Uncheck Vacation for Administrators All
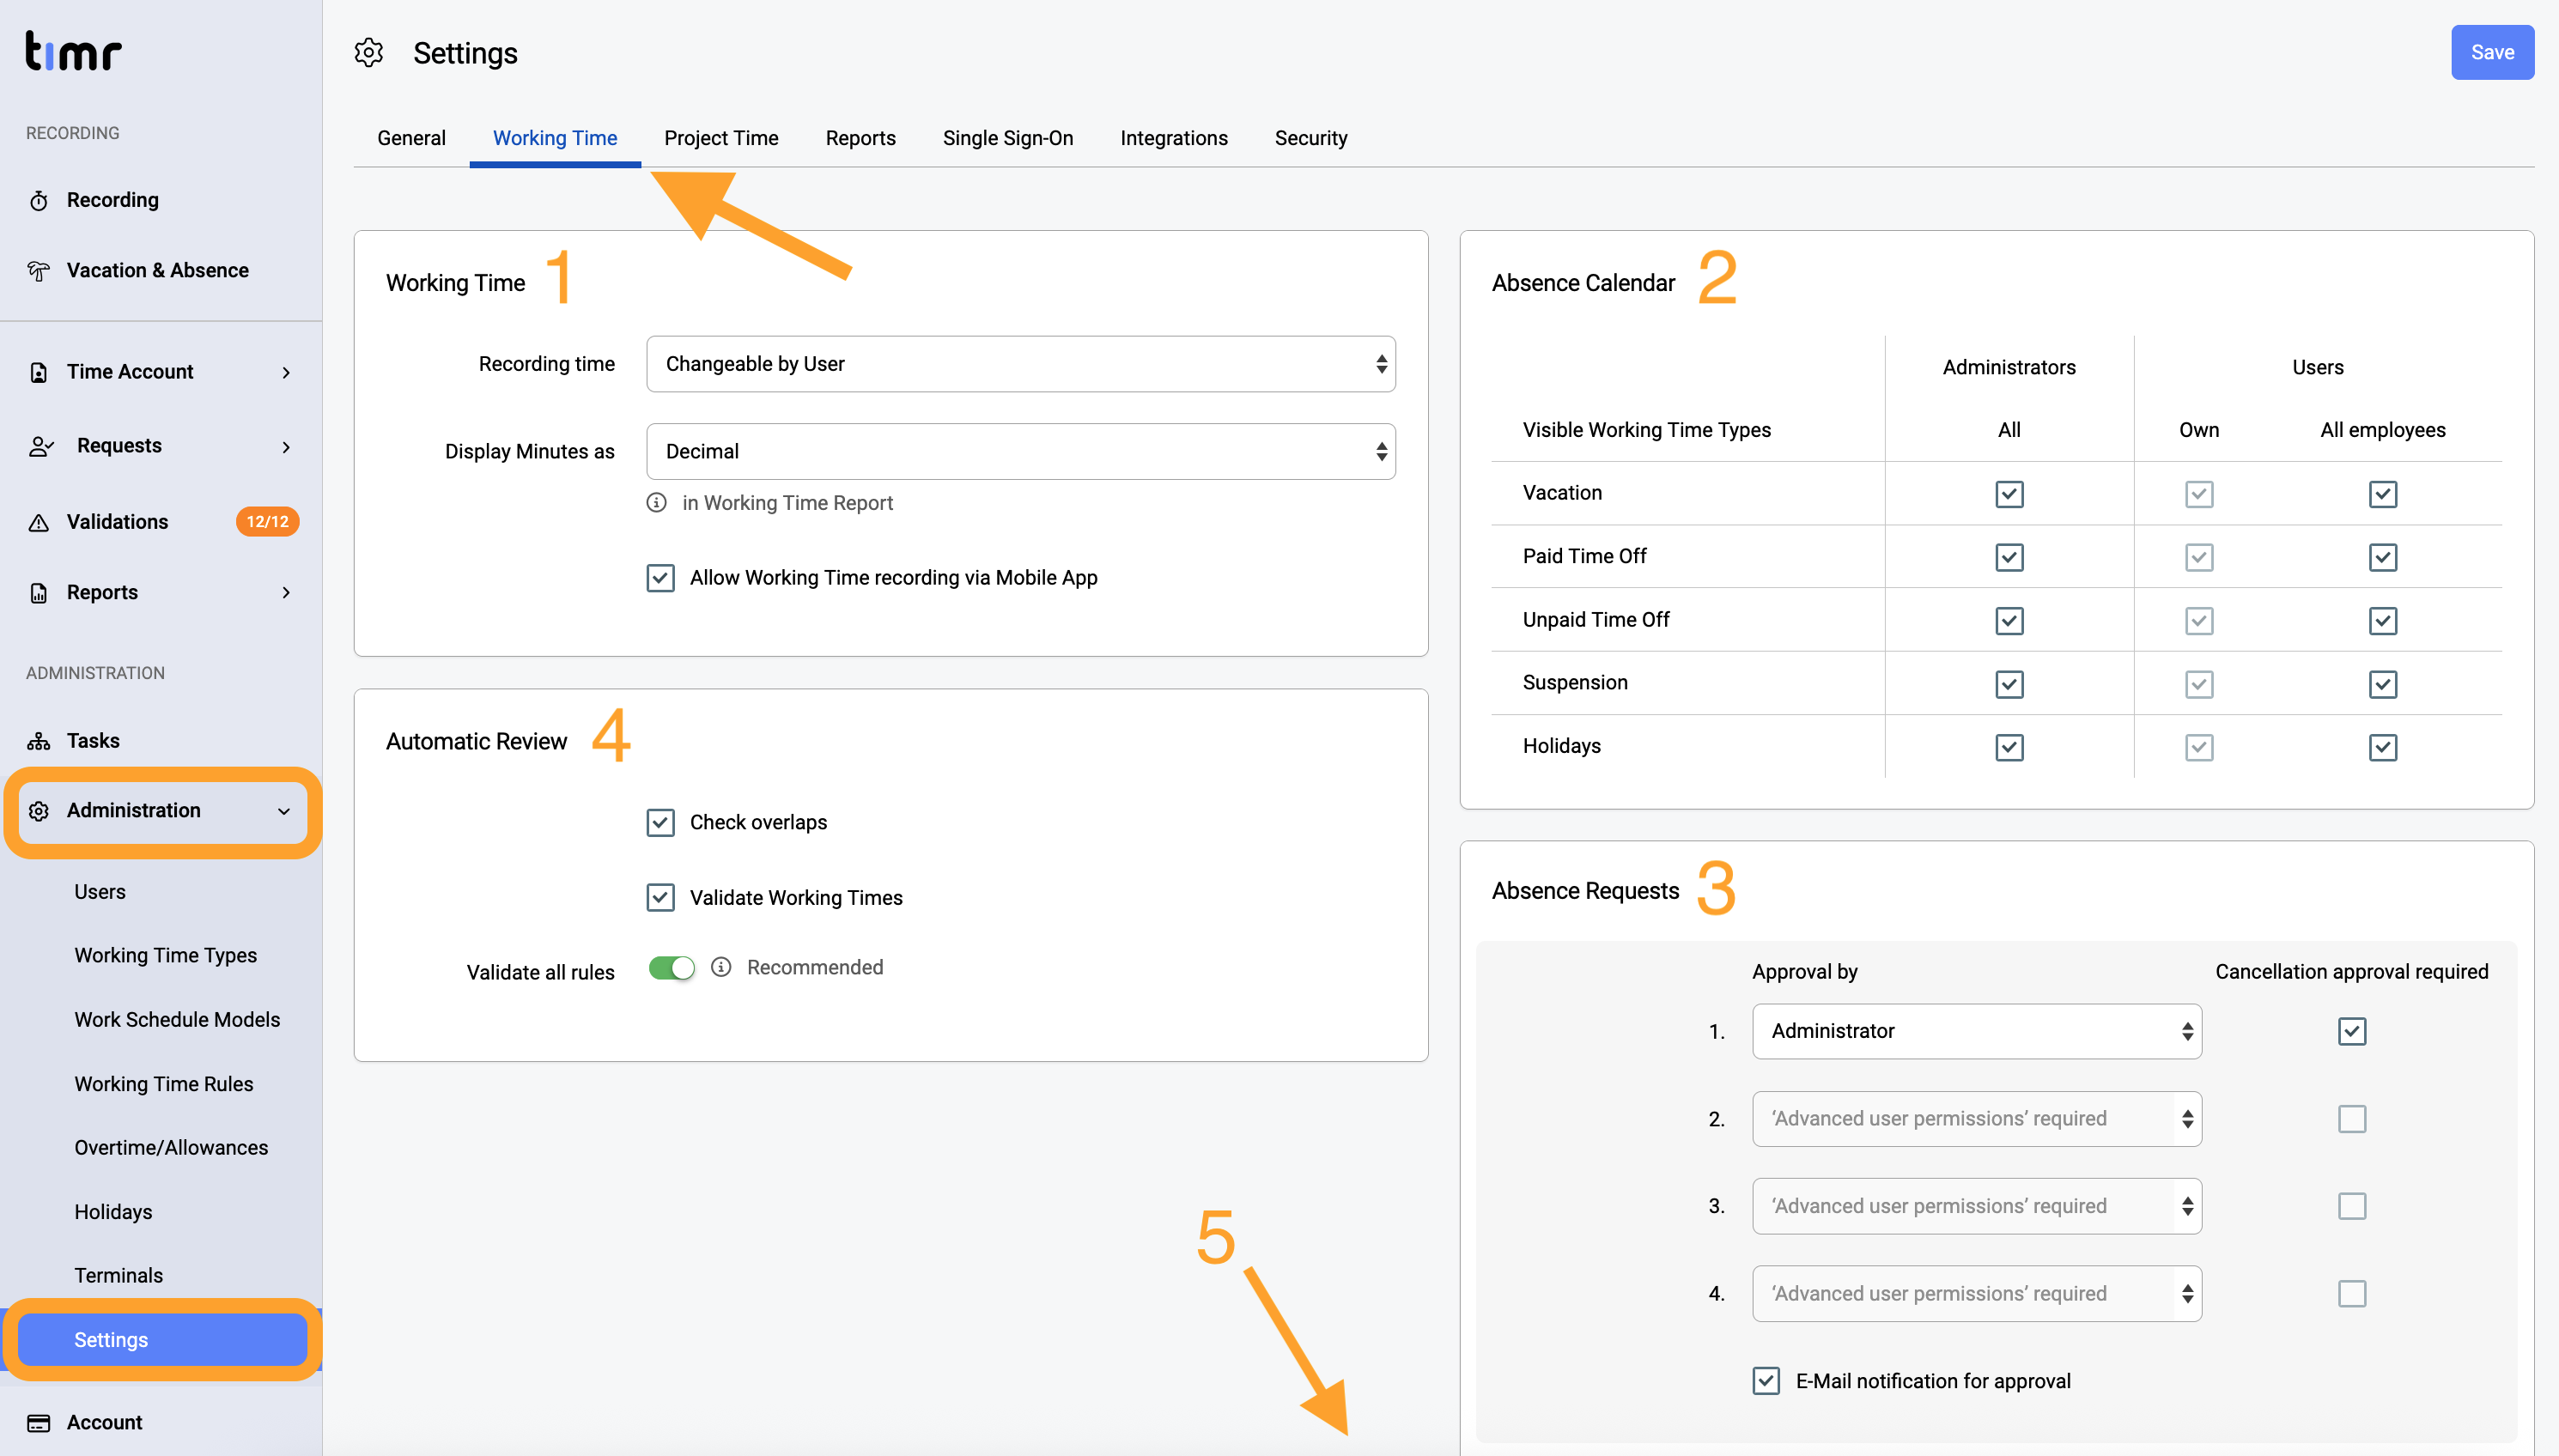2559x1456 pixels. coord(2009,494)
